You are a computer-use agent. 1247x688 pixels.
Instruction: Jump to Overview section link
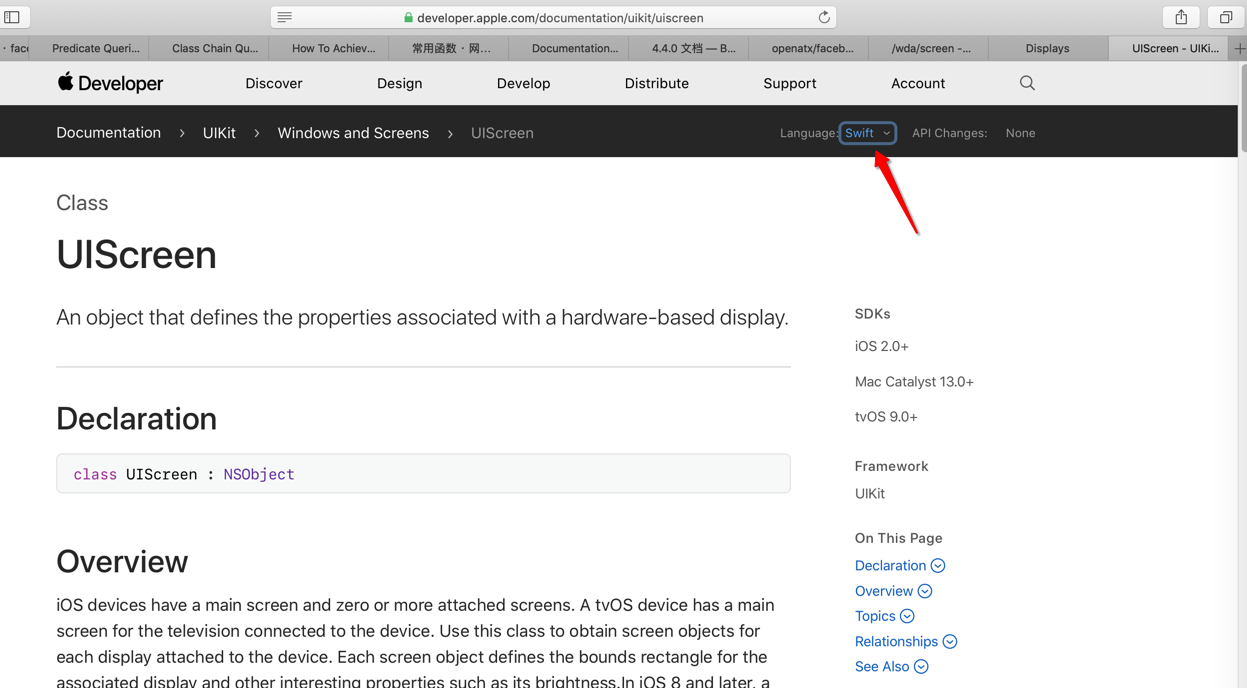884,591
